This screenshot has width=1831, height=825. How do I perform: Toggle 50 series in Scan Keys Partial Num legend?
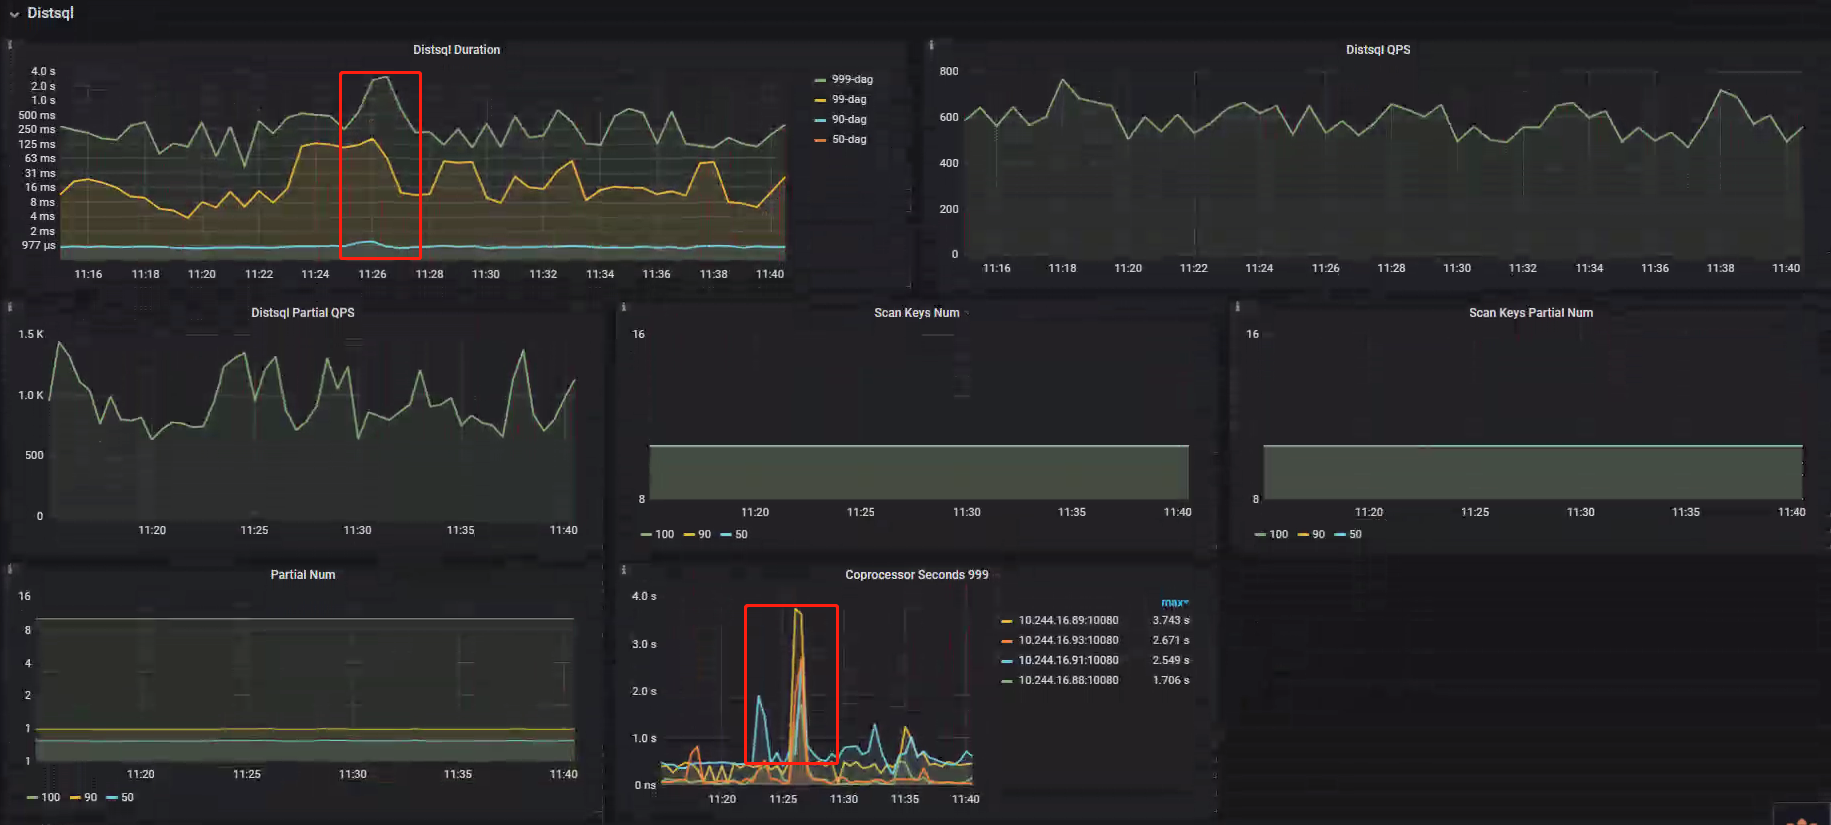[1355, 534]
